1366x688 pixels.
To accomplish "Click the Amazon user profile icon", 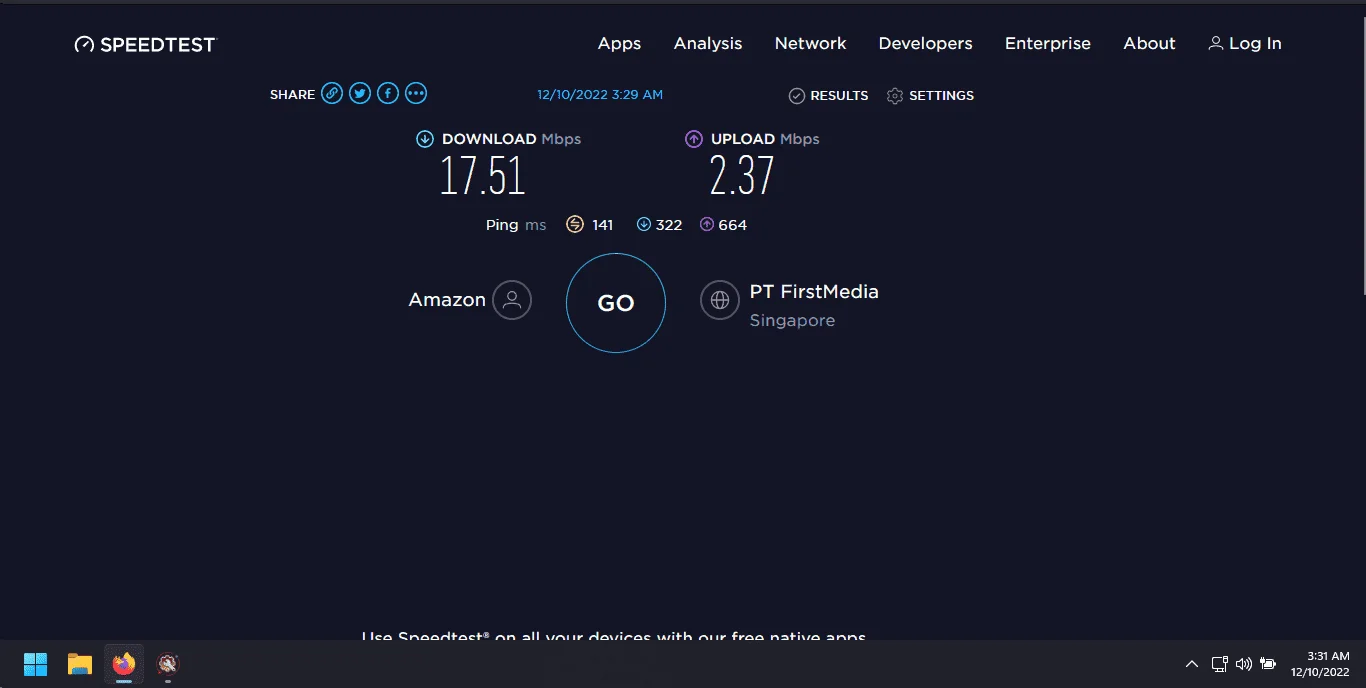I will click(x=512, y=299).
